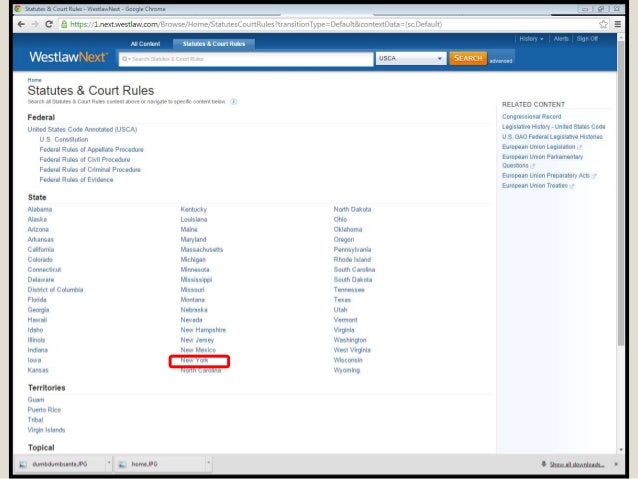The height and width of the screenshot is (479, 638).
Task: Open Legislative History - United States Code
Action: pyautogui.click(x=554, y=127)
